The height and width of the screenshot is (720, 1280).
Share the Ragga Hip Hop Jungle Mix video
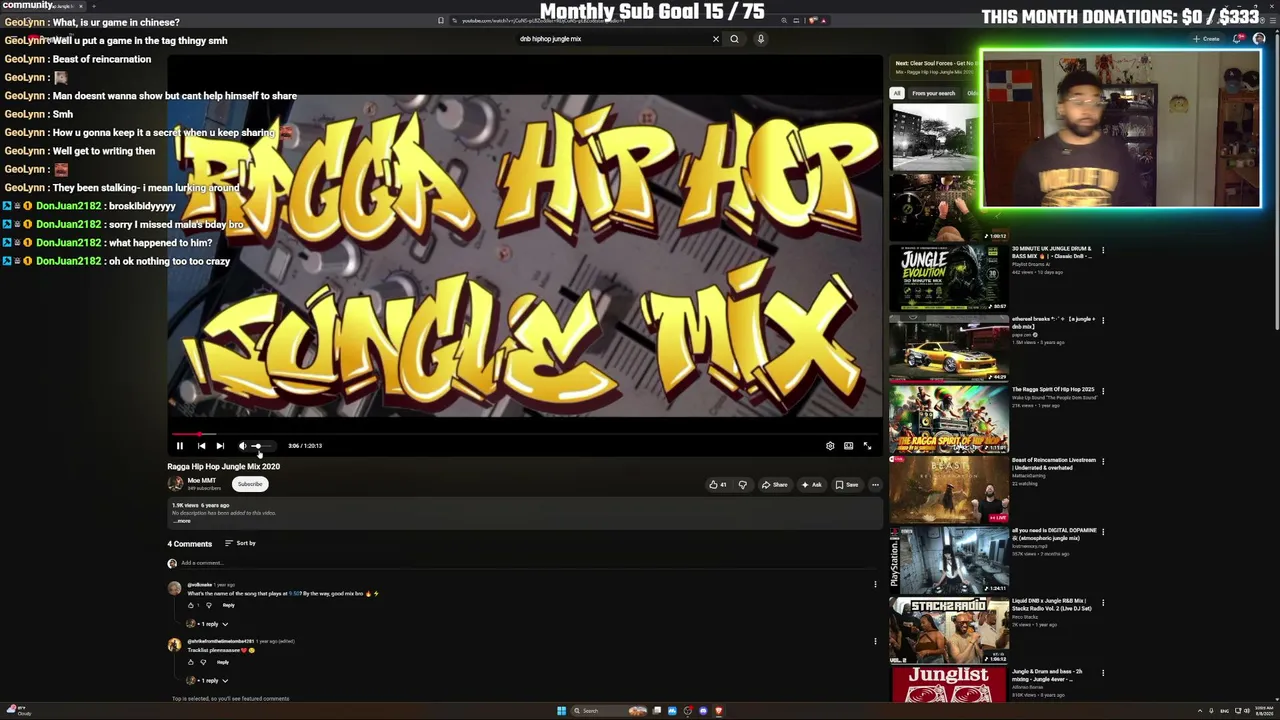(x=775, y=485)
